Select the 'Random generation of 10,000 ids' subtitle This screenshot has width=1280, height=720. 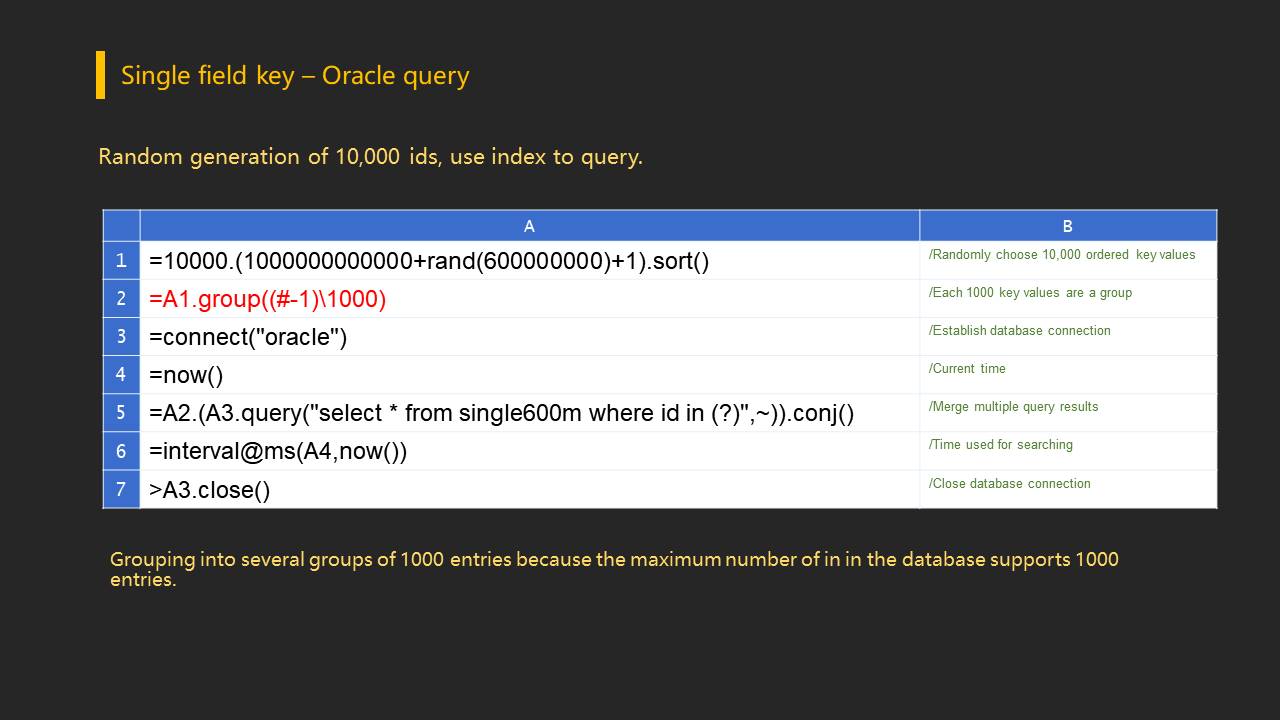coord(370,157)
